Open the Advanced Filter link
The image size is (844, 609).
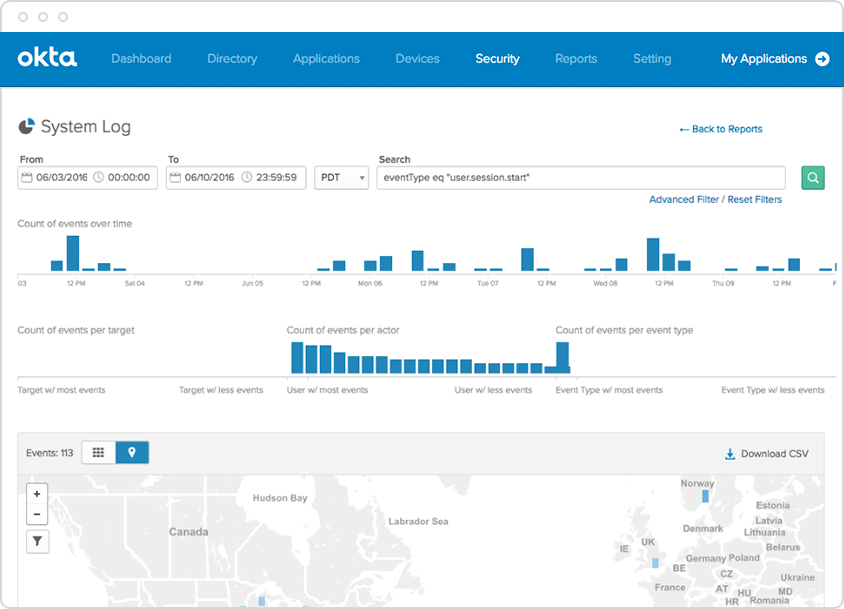[x=684, y=200]
